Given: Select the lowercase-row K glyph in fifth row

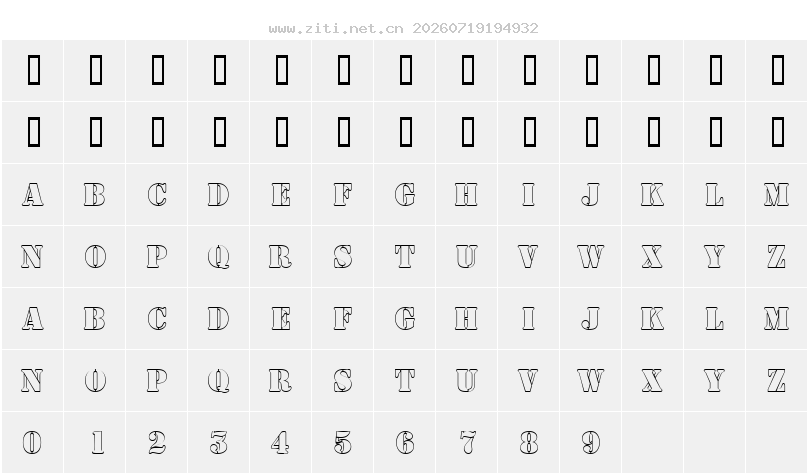Looking at the screenshot, I should point(652,318).
